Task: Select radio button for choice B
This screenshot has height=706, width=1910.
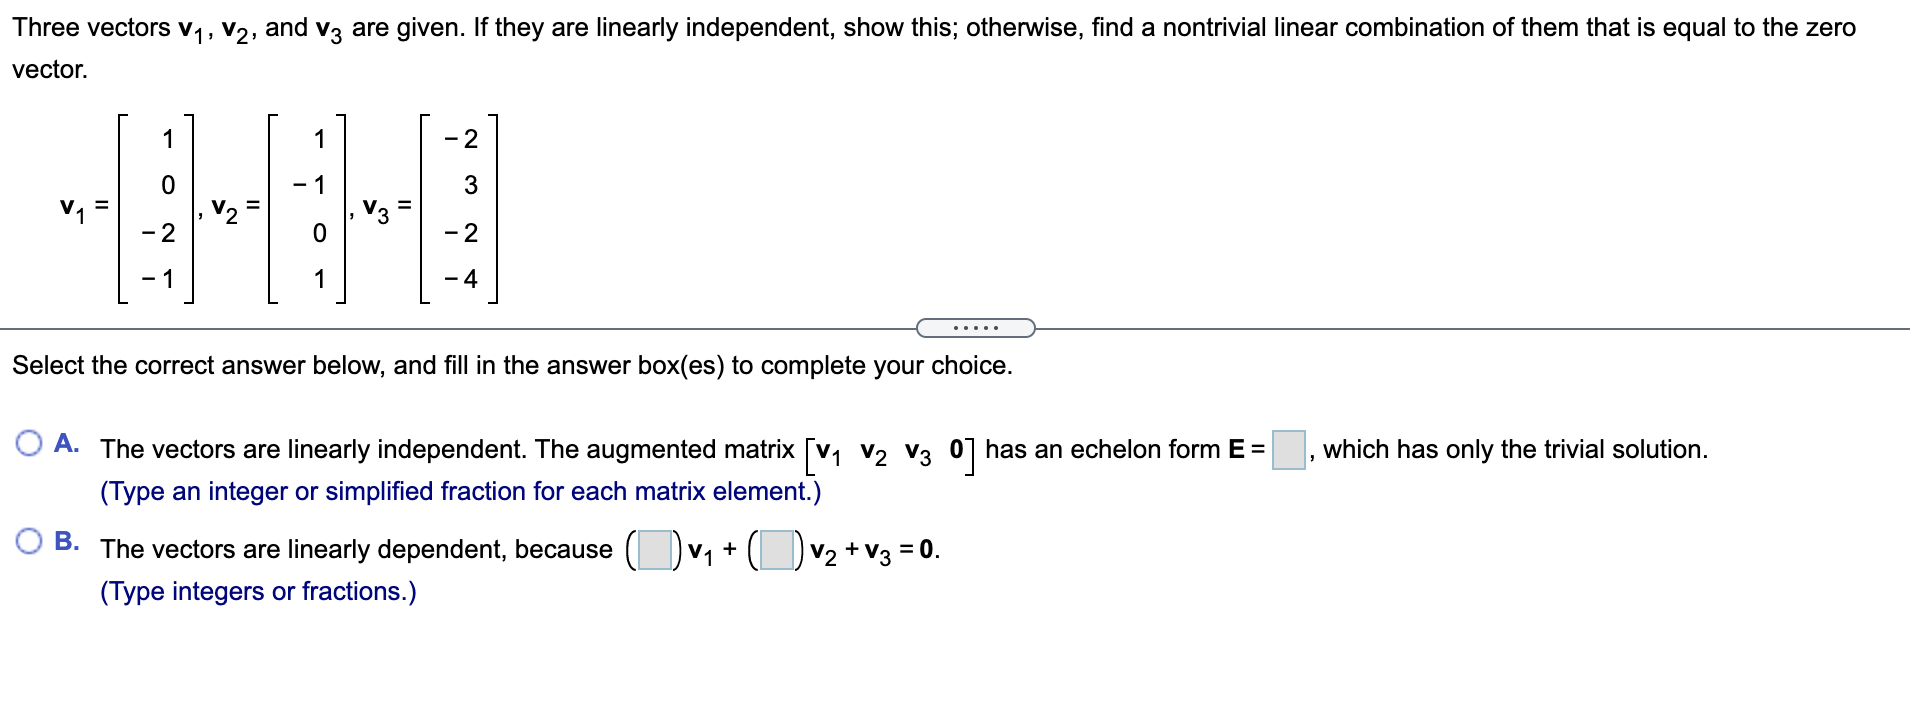Action: [30, 542]
